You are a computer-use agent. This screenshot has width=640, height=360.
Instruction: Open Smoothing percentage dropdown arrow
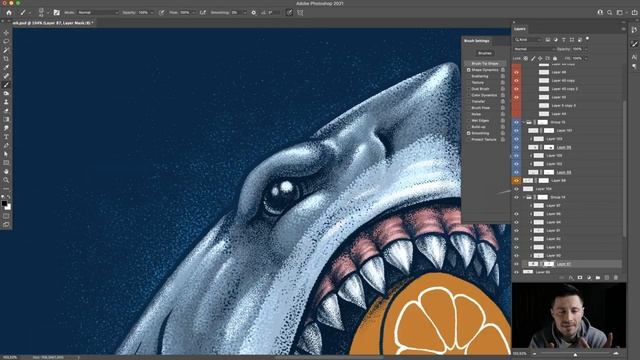(x=244, y=13)
